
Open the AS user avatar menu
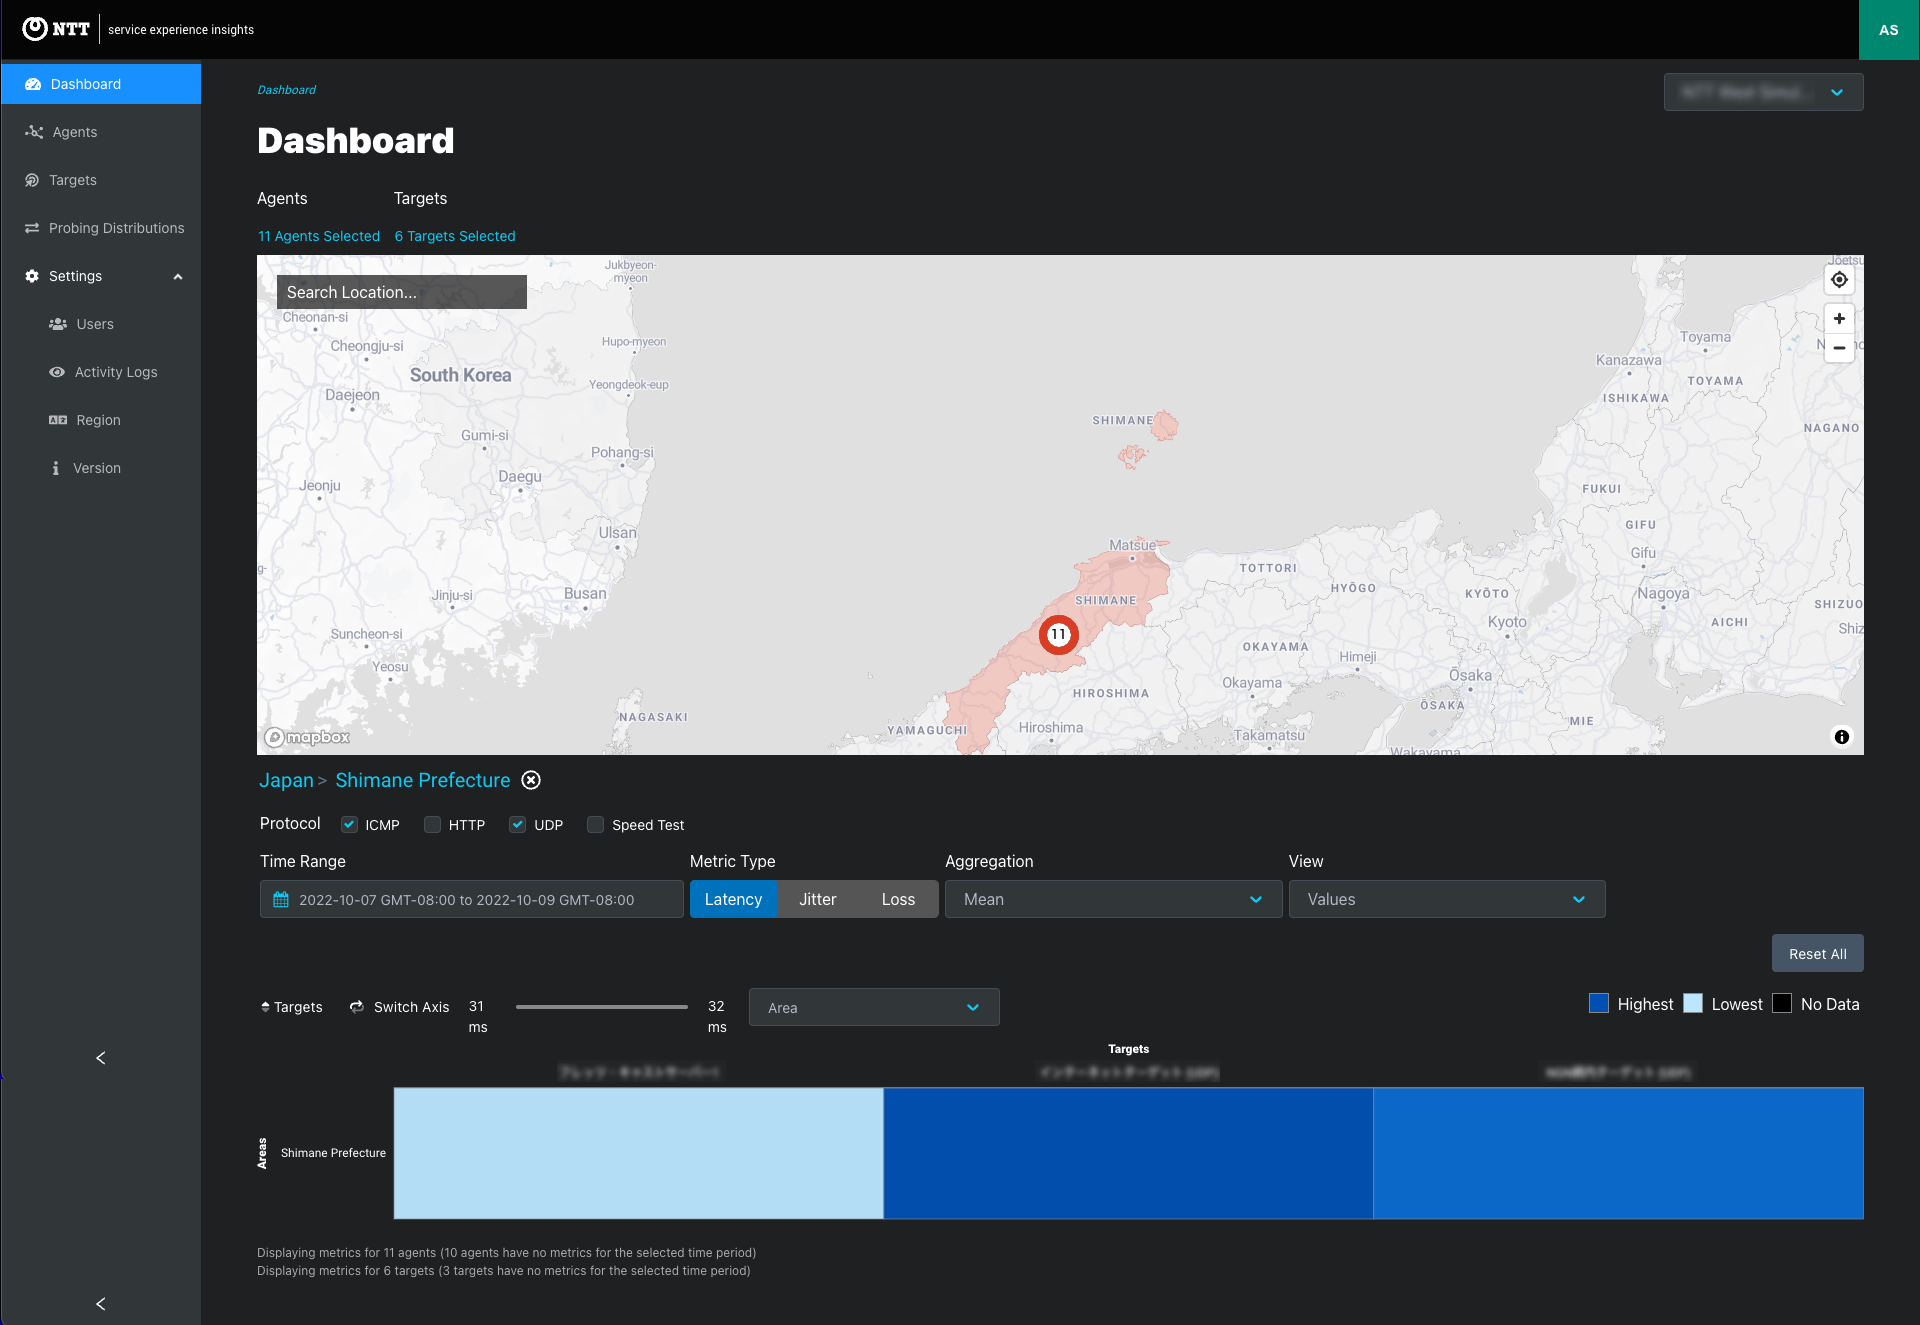pos(1888,30)
